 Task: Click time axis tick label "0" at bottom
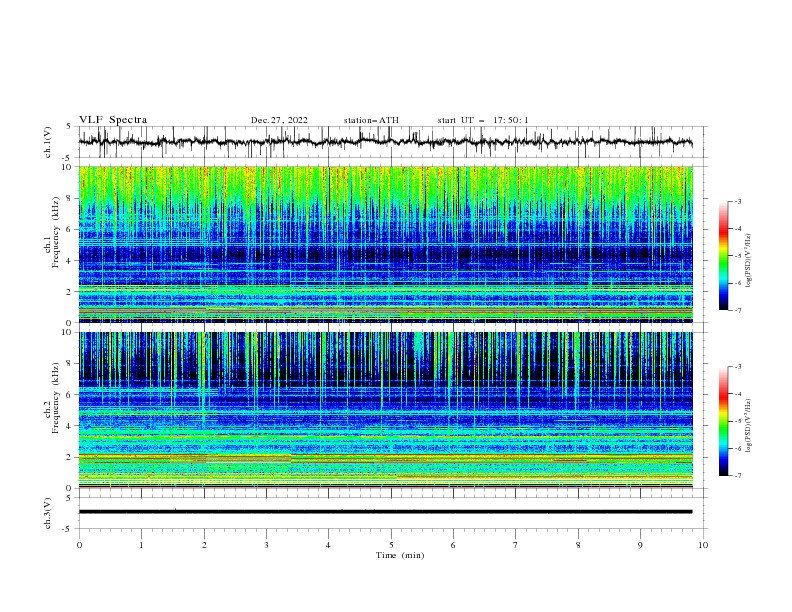coord(79,545)
